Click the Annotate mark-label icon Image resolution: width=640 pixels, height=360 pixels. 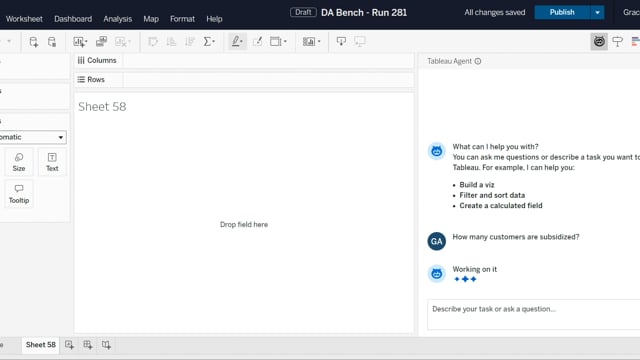(257, 41)
